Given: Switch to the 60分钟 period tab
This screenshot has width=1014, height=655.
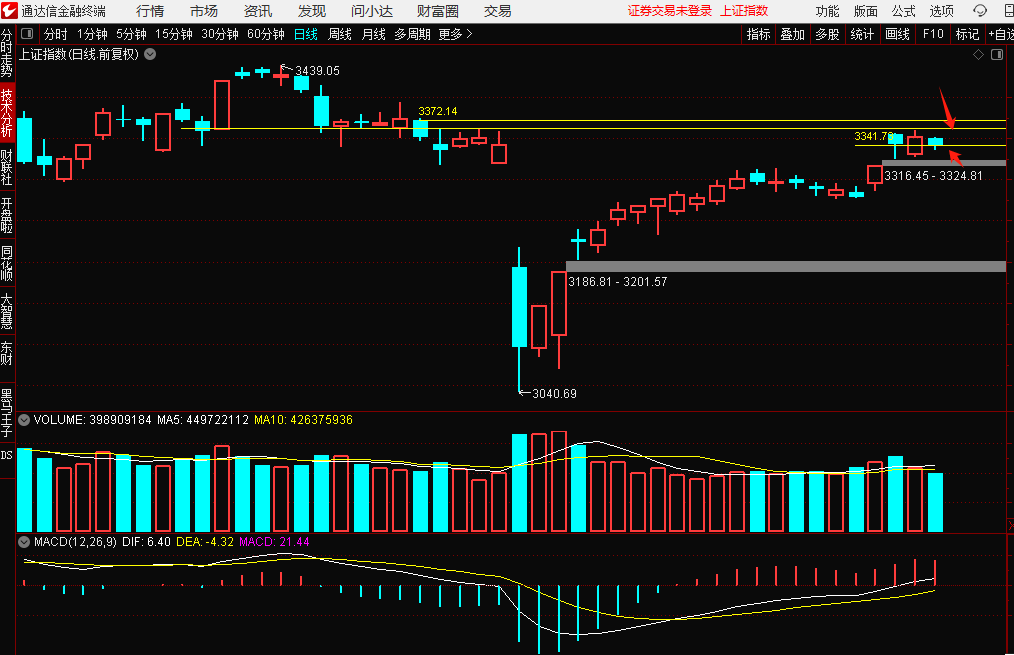Looking at the screenshot, I should (x=266, y=34).
